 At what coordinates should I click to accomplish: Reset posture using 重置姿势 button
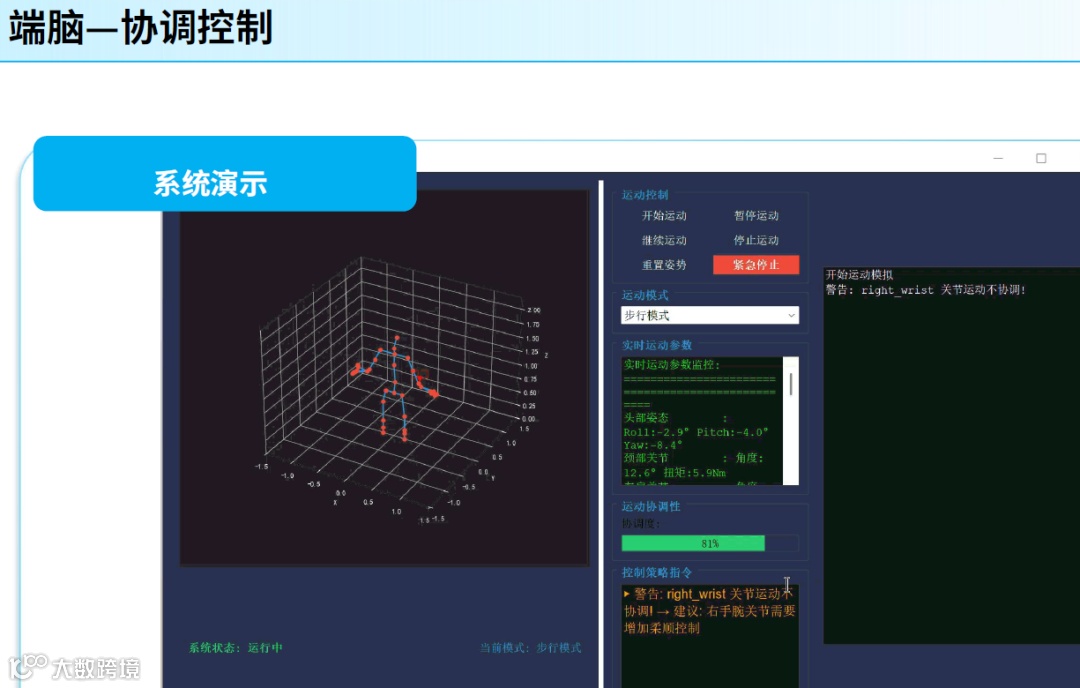coord(664,265)
